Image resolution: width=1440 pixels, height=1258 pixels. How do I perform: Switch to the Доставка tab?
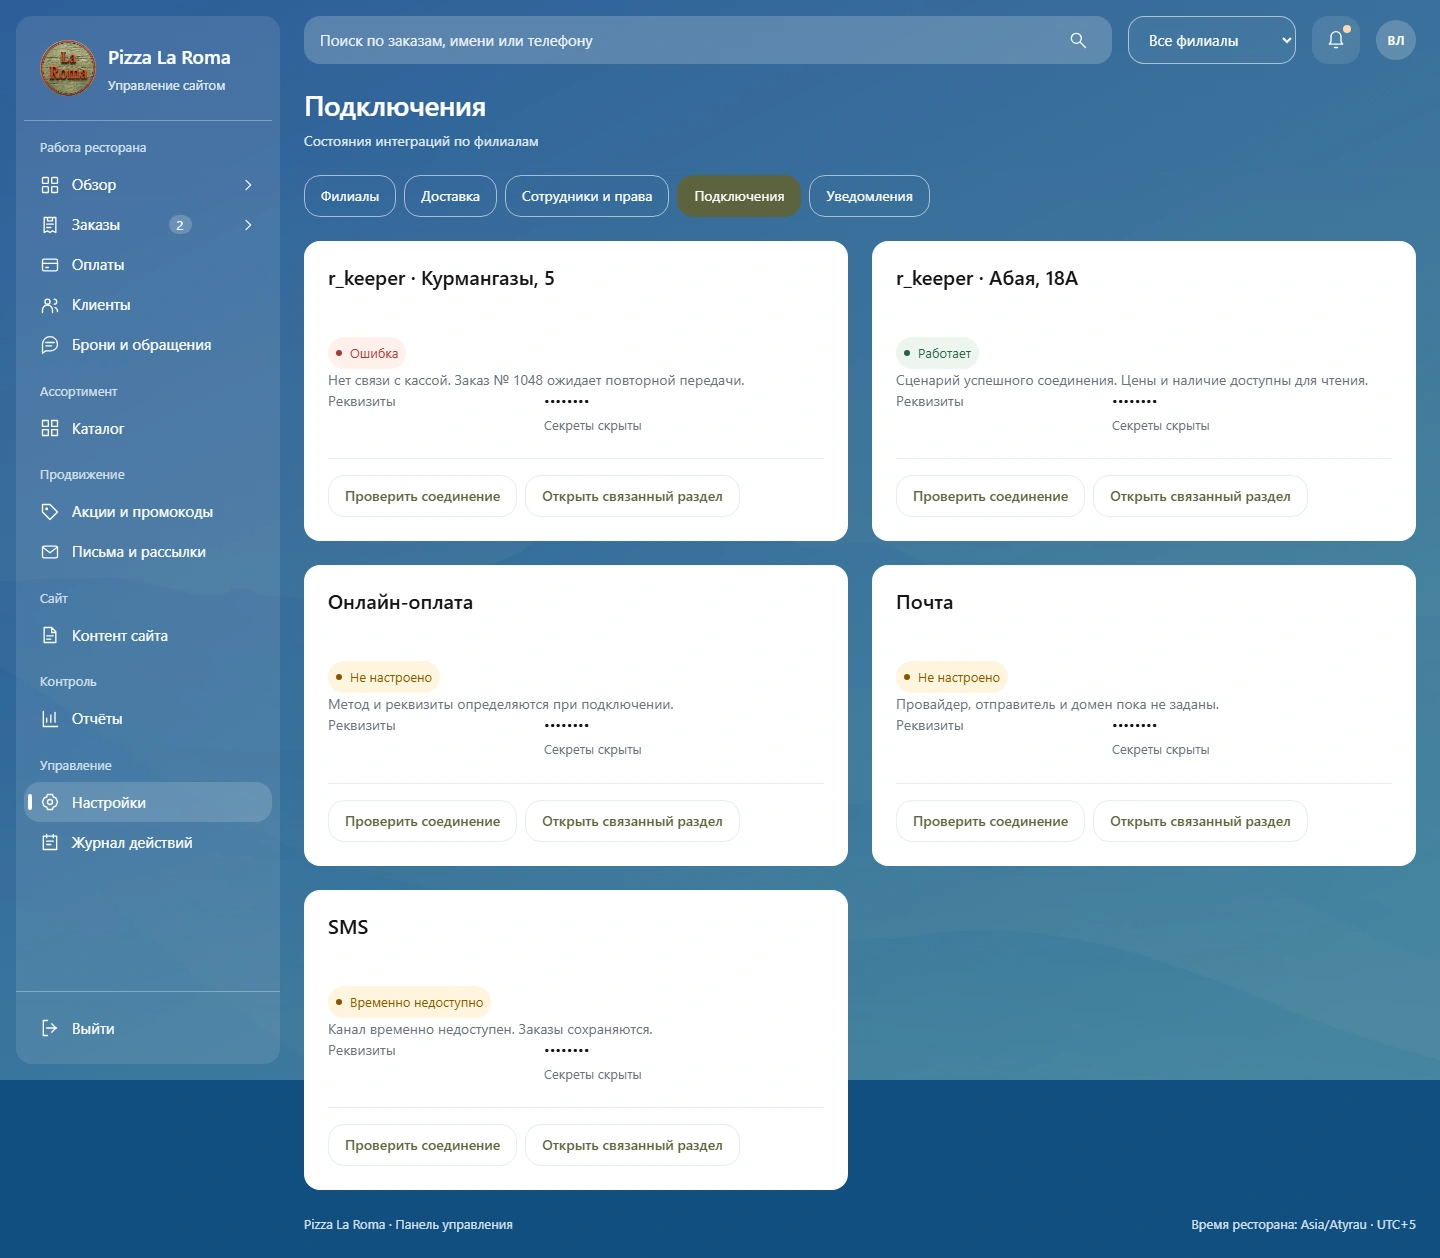coord(450,196)
